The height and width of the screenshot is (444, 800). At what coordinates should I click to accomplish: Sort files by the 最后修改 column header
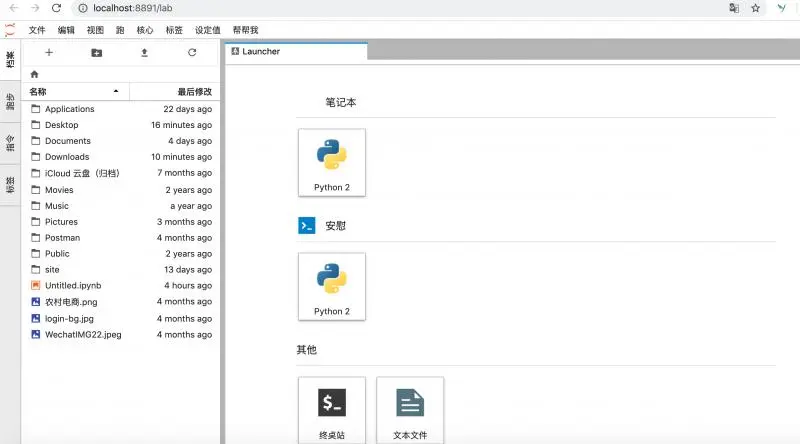174,91
